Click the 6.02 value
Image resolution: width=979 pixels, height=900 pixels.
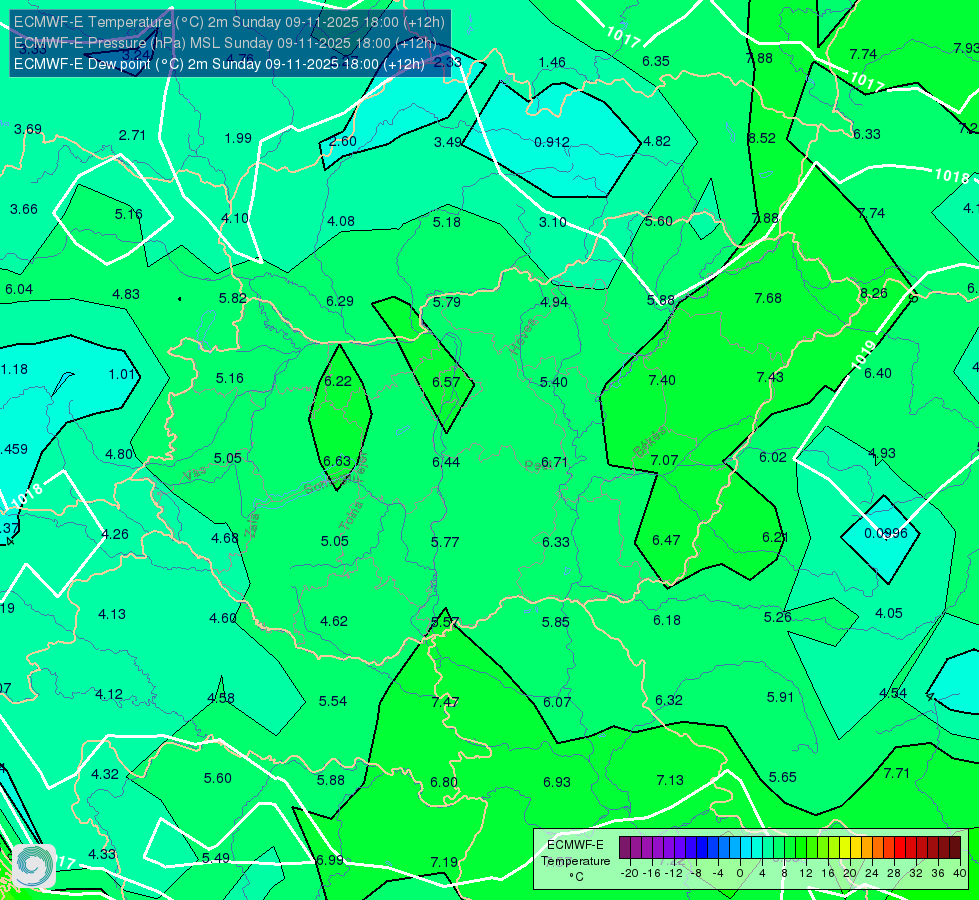click(773, 457)
